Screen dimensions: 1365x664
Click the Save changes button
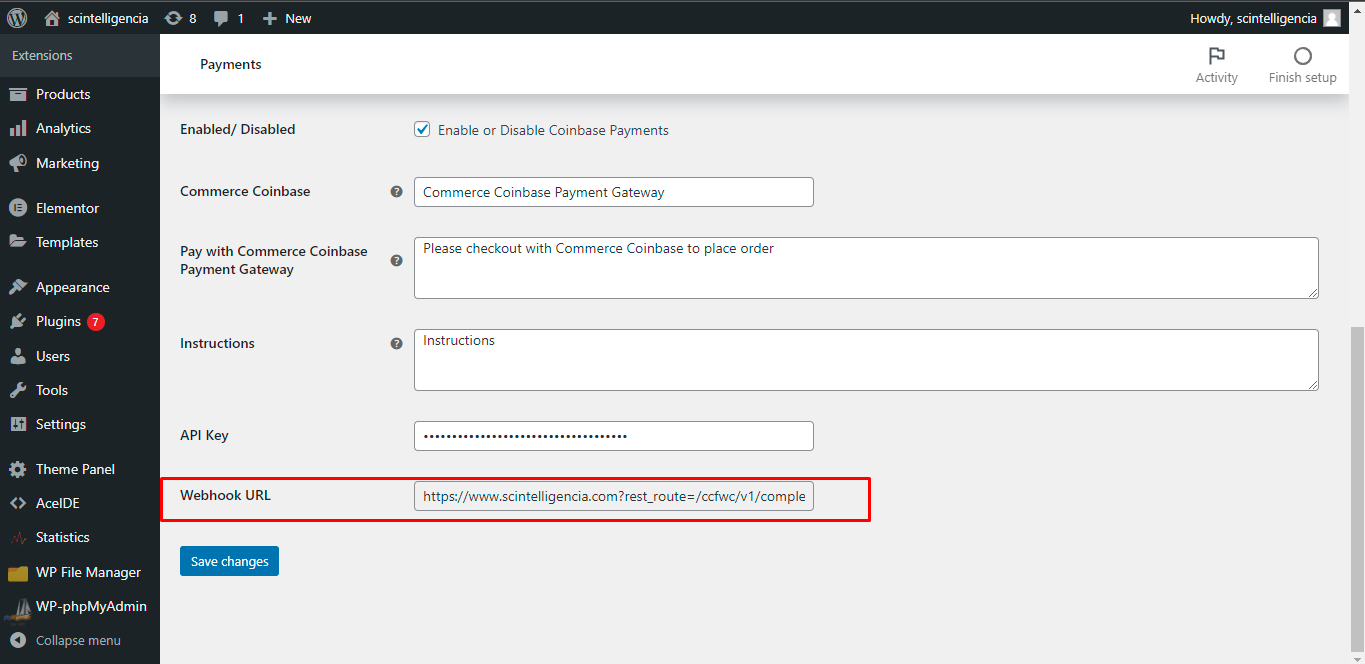229,561
